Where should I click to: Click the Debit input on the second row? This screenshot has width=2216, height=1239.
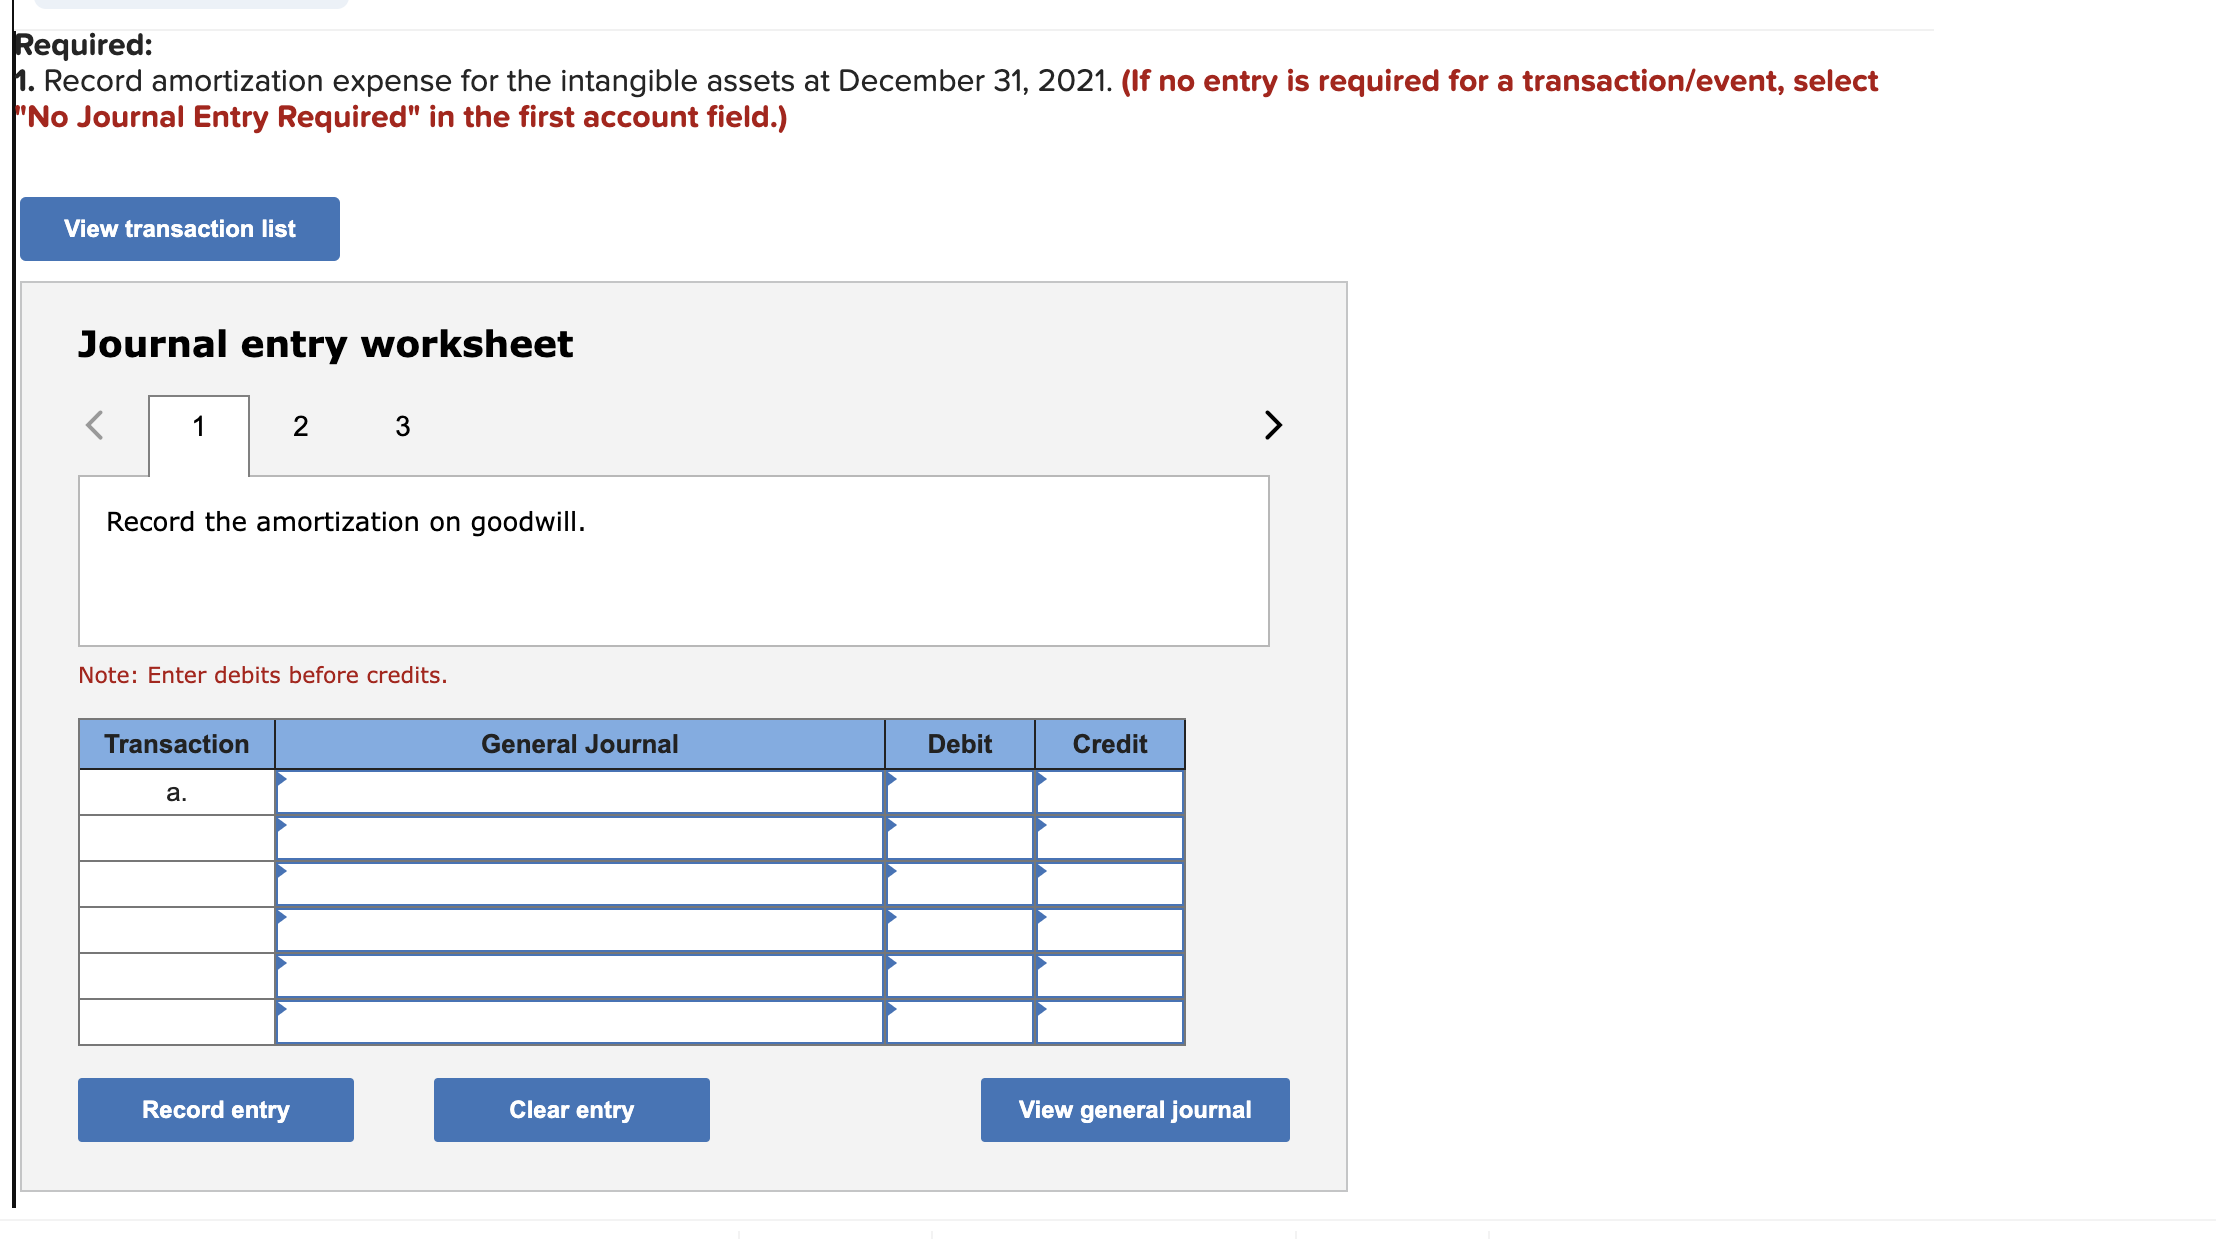tap(960, 837)
